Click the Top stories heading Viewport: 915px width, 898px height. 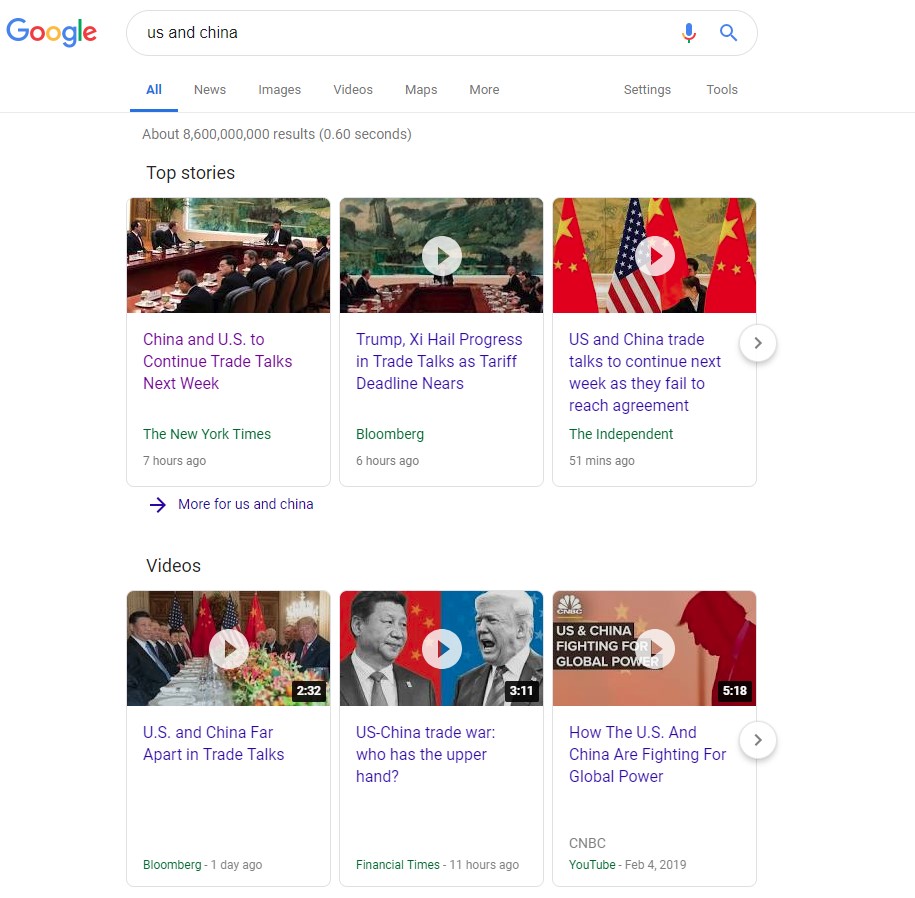click(190, 173)
